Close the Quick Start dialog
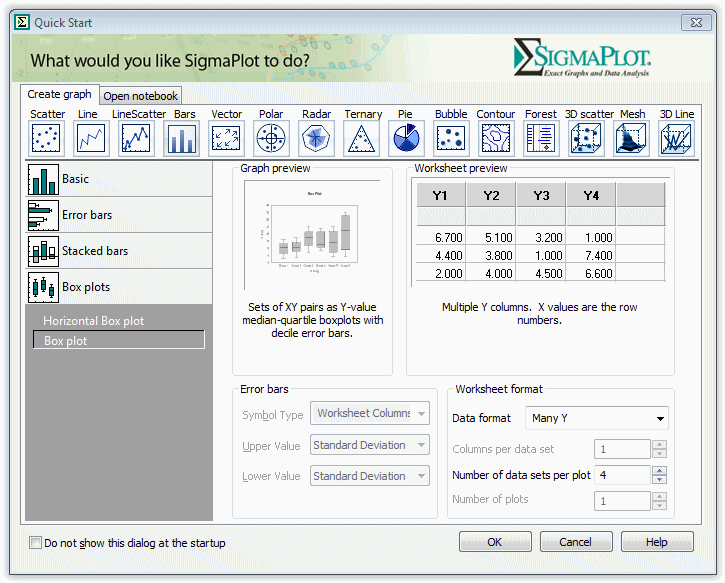This screenshot has height=583, width=725. pos(696,23)
